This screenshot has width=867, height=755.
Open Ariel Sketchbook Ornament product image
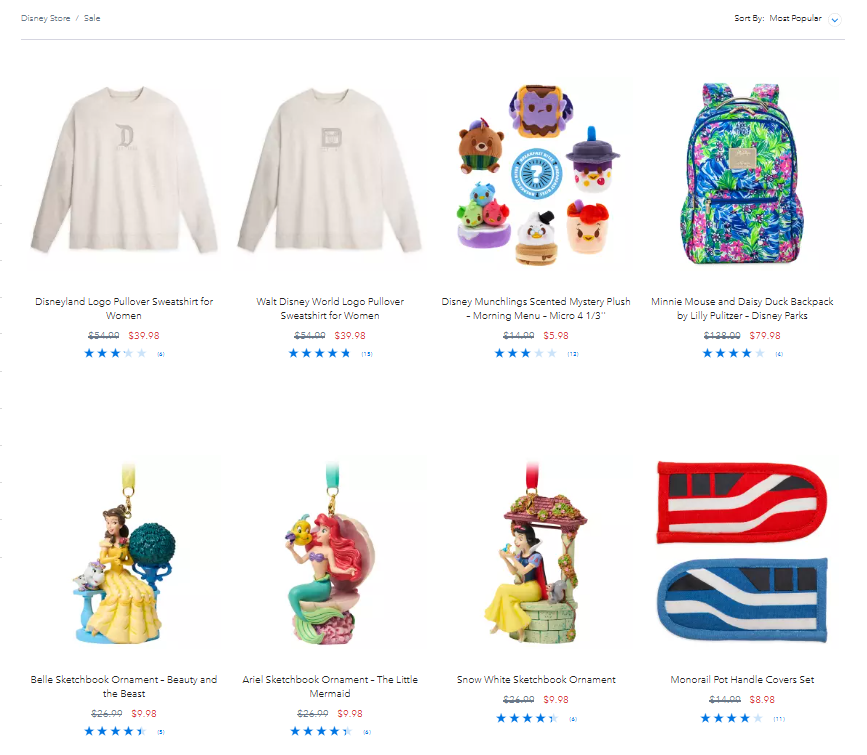(x=330, y=553)
